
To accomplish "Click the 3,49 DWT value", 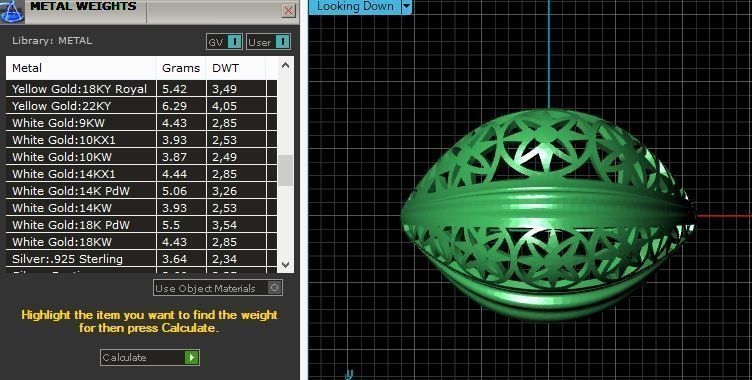I will click(224, 89).
